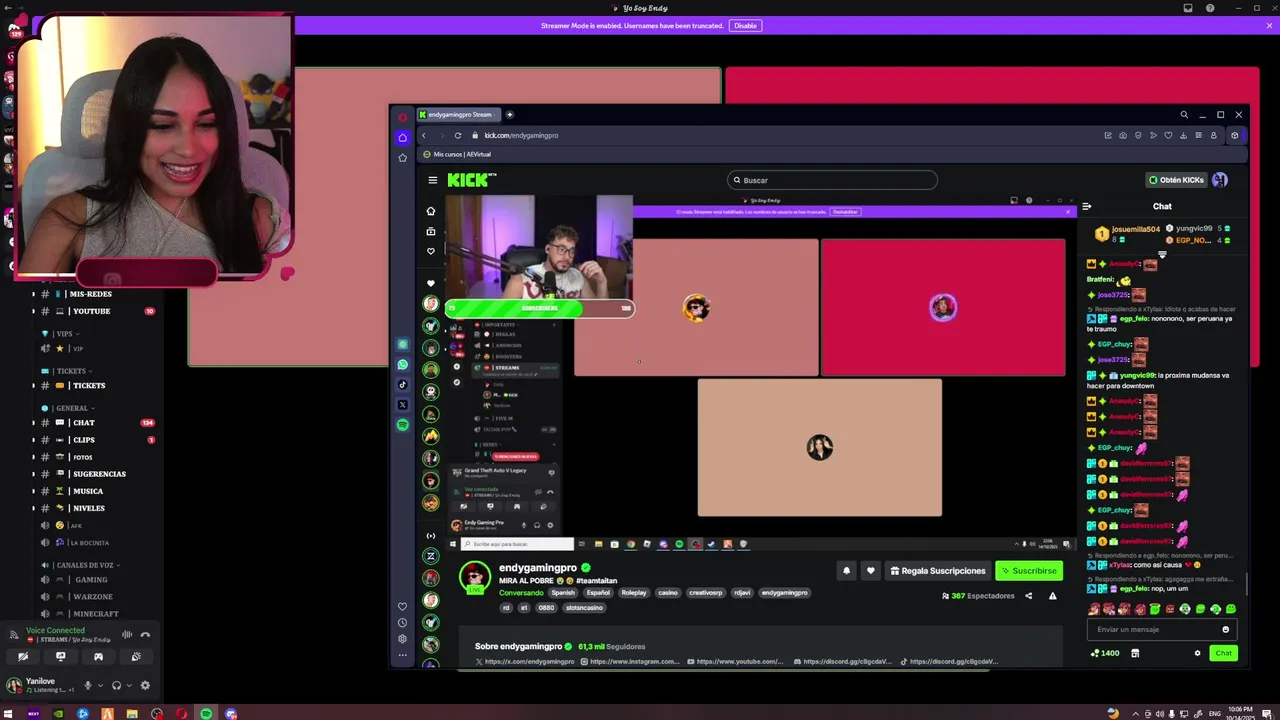Join the LA BOCINITA voice channel
Image resolution: width=1280 pixels, height=720 pixels.
coord(92,542)
